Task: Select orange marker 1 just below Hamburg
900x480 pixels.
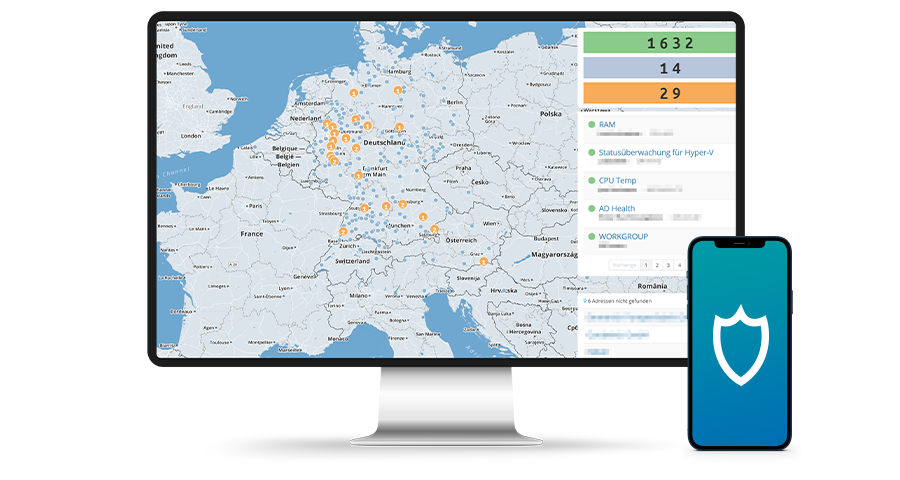Action: tap(397, 90)
